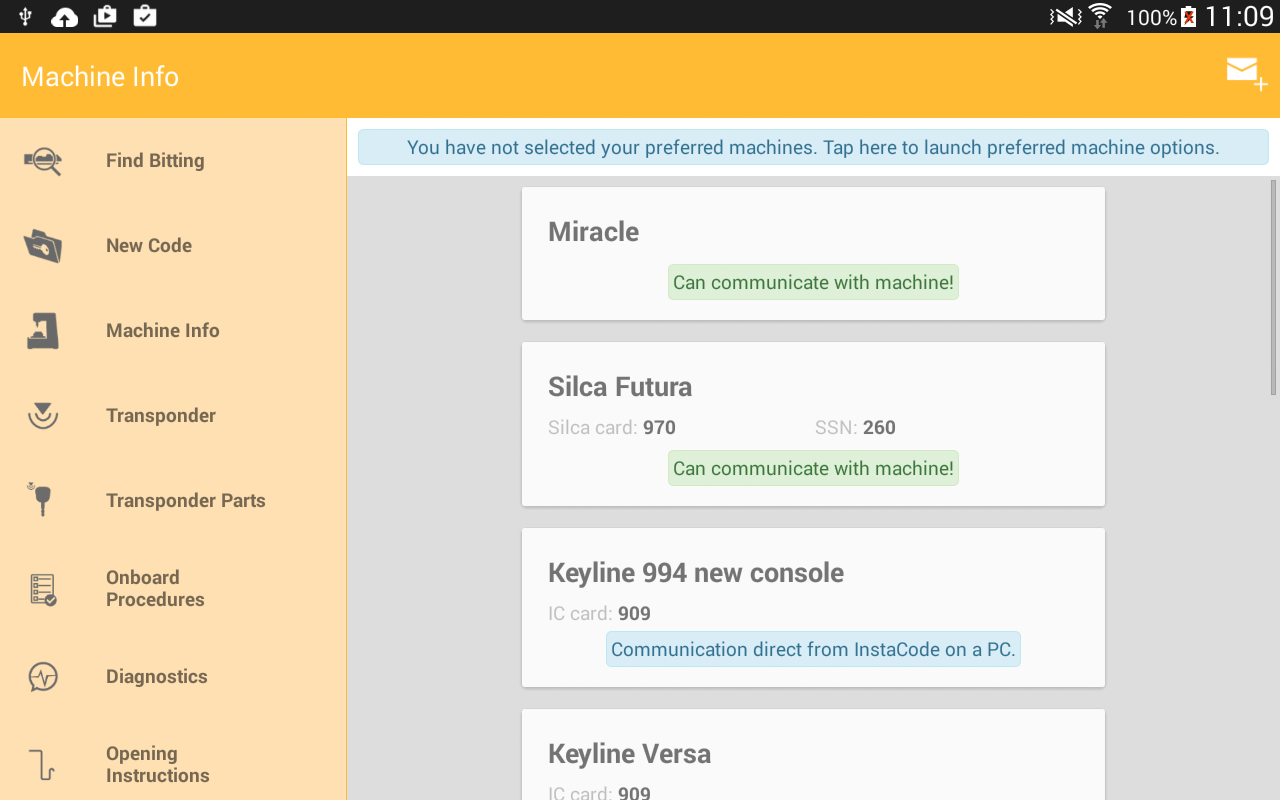Select Diagnostics in the sidebar menu

click(x=156, y=676)
